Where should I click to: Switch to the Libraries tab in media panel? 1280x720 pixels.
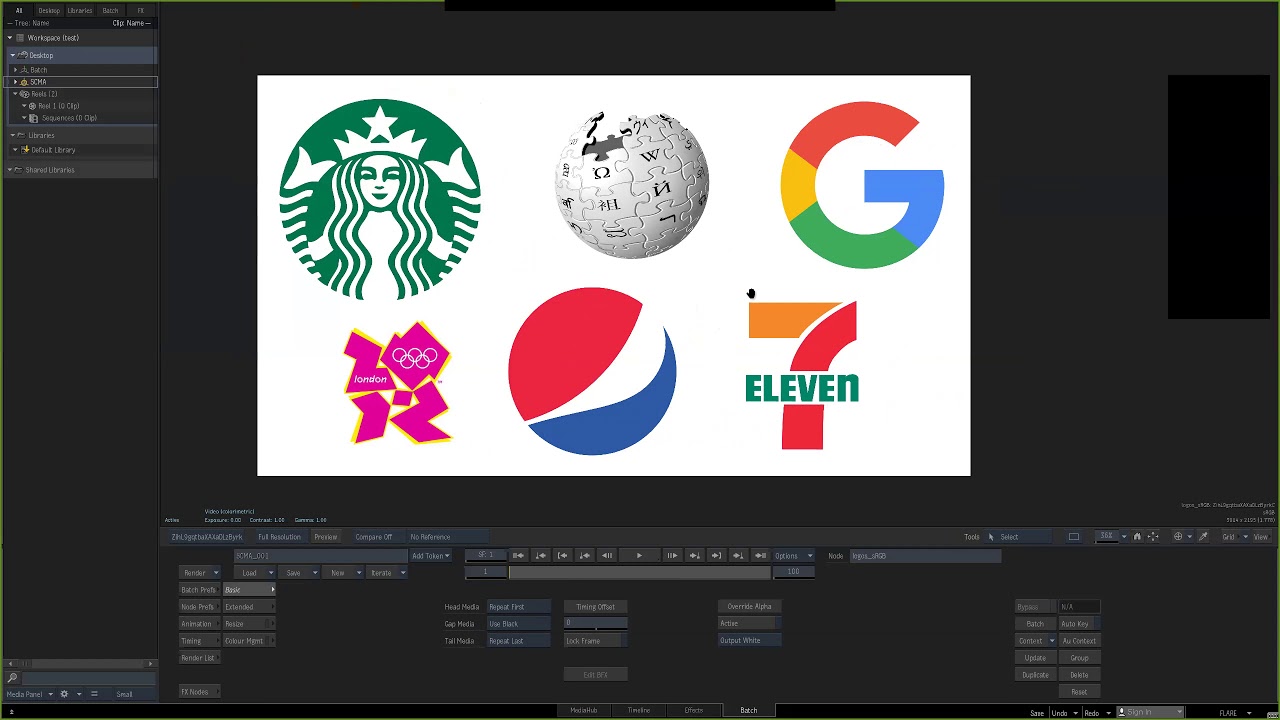(80, 11)
